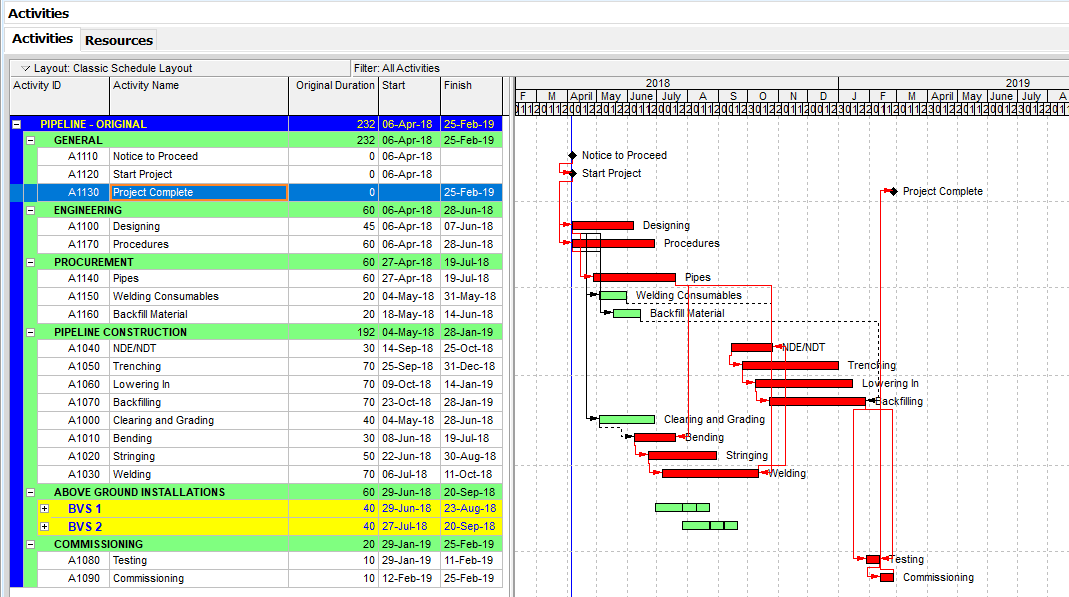Collapse the COMMISSIONING group
Screen dimensions: 1069x597
tap(31, 545)
